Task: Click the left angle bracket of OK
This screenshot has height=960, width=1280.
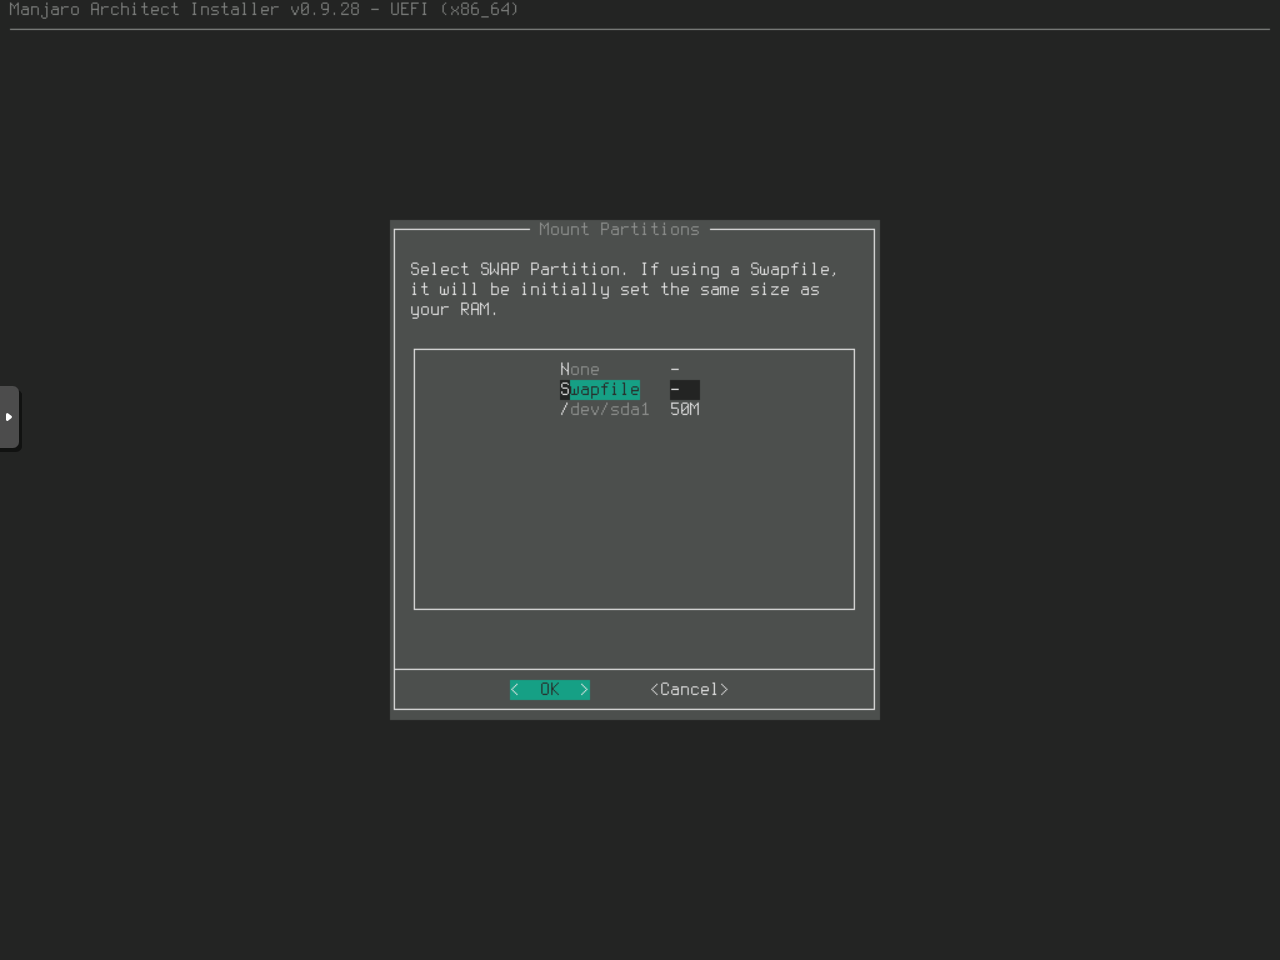Action: (x=515, y=690)
